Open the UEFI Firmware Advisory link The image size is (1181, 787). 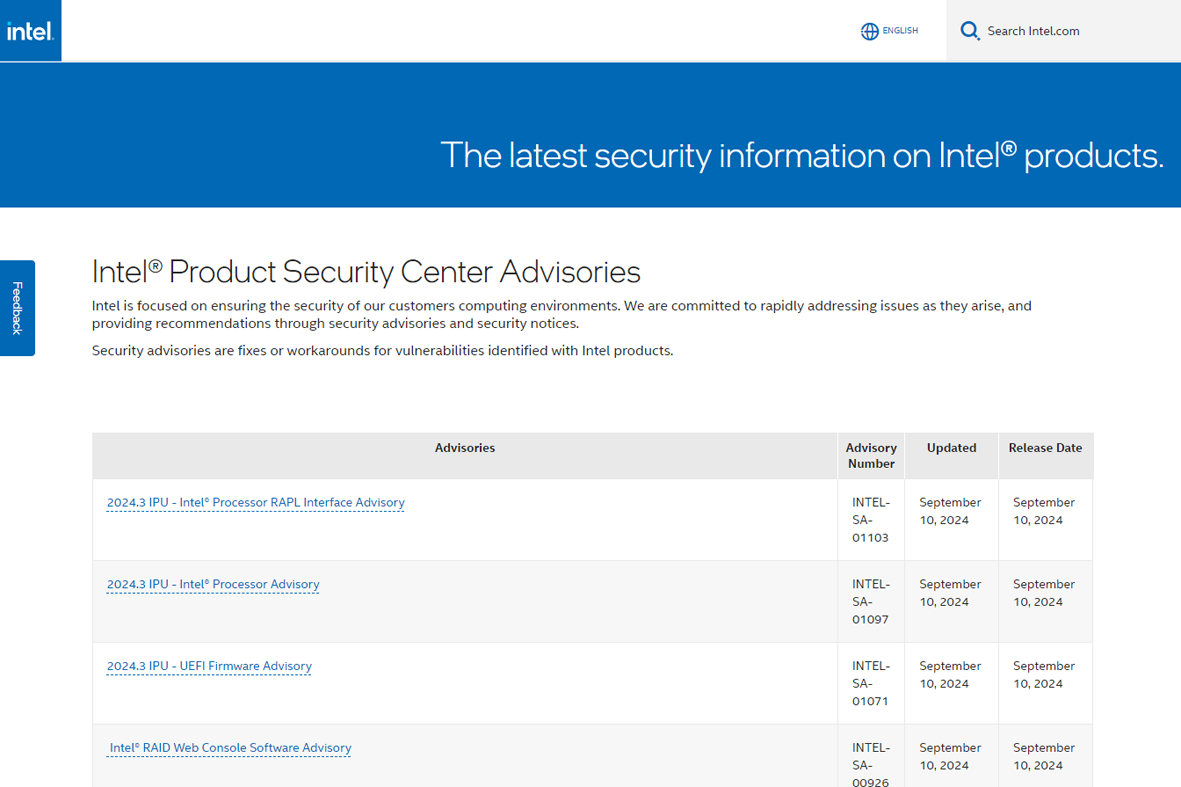(209, 667)
